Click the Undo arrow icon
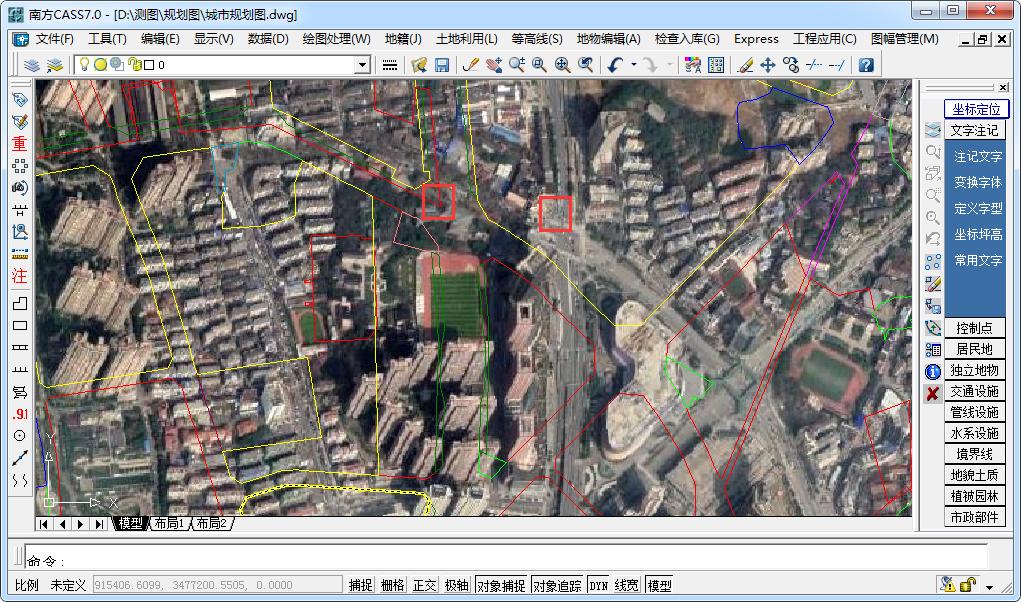Image resolution: width=1021 pixels, height=602 pixels. pyautogui.click(x=614, y=65)
